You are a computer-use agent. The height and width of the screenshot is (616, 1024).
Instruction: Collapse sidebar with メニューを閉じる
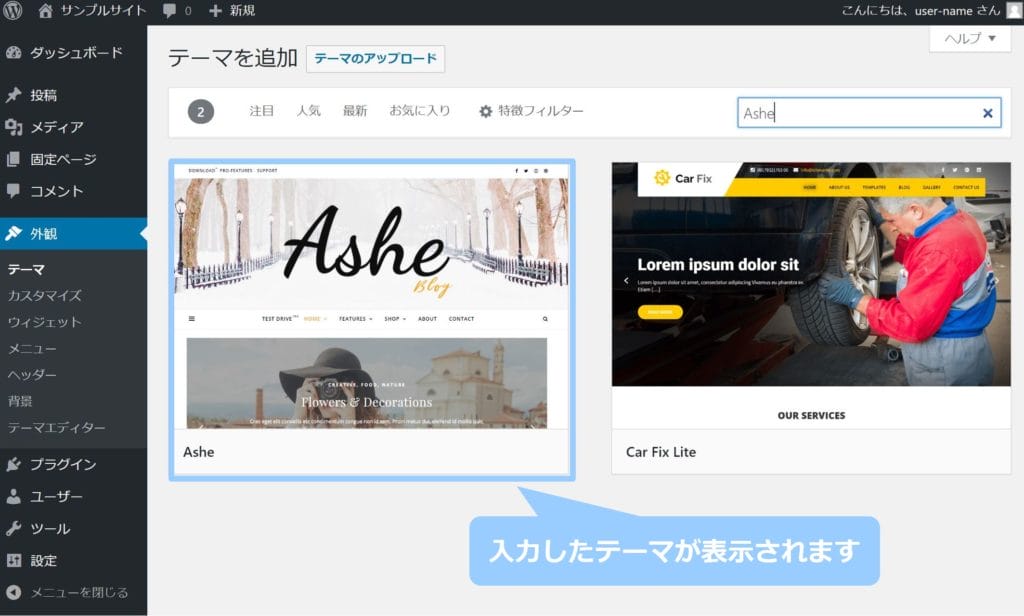point(79,592)
